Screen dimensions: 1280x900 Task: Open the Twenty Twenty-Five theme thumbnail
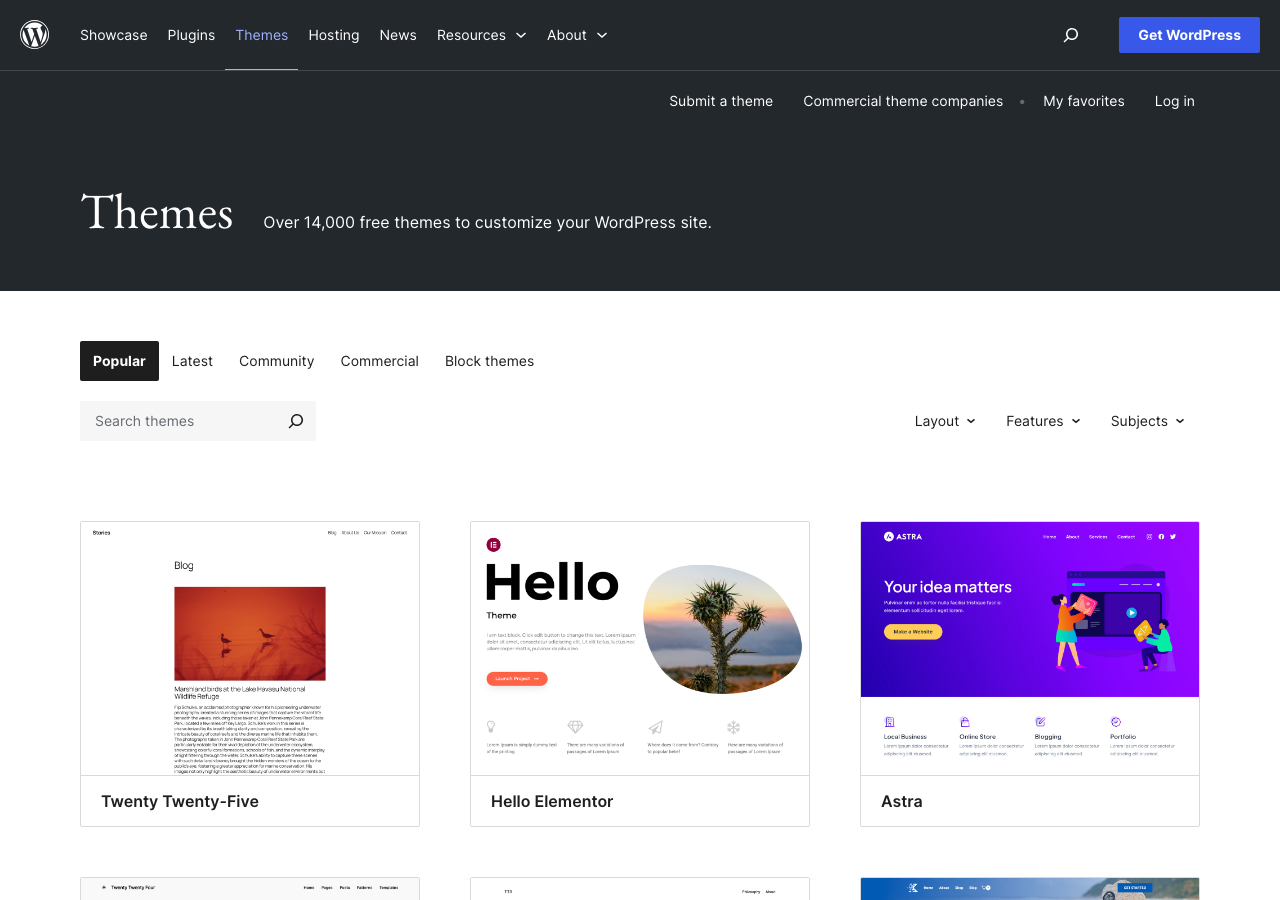[250, 648]
